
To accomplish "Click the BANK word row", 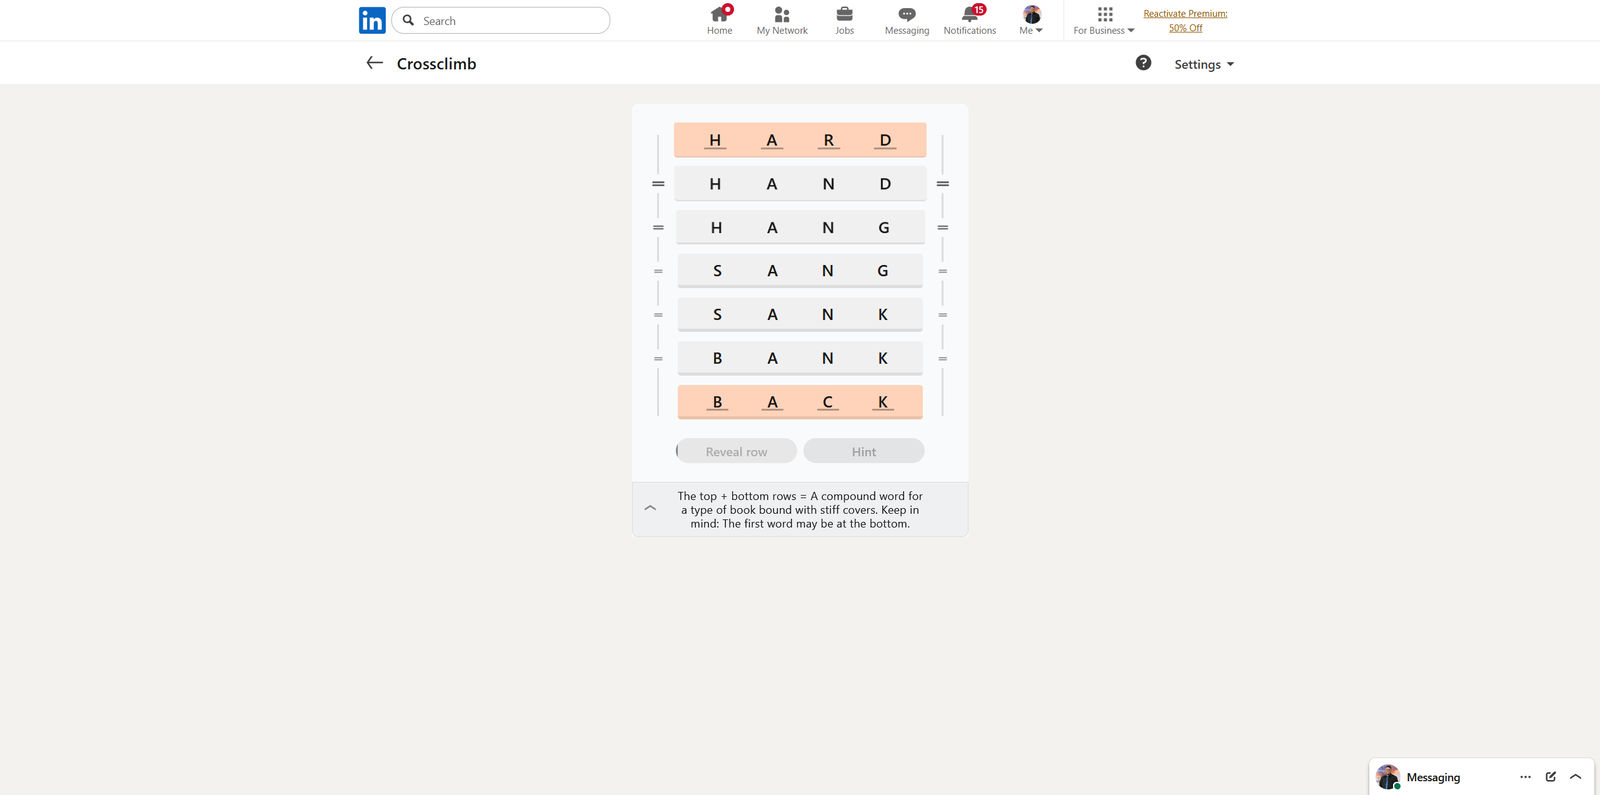I will point(800,358).
